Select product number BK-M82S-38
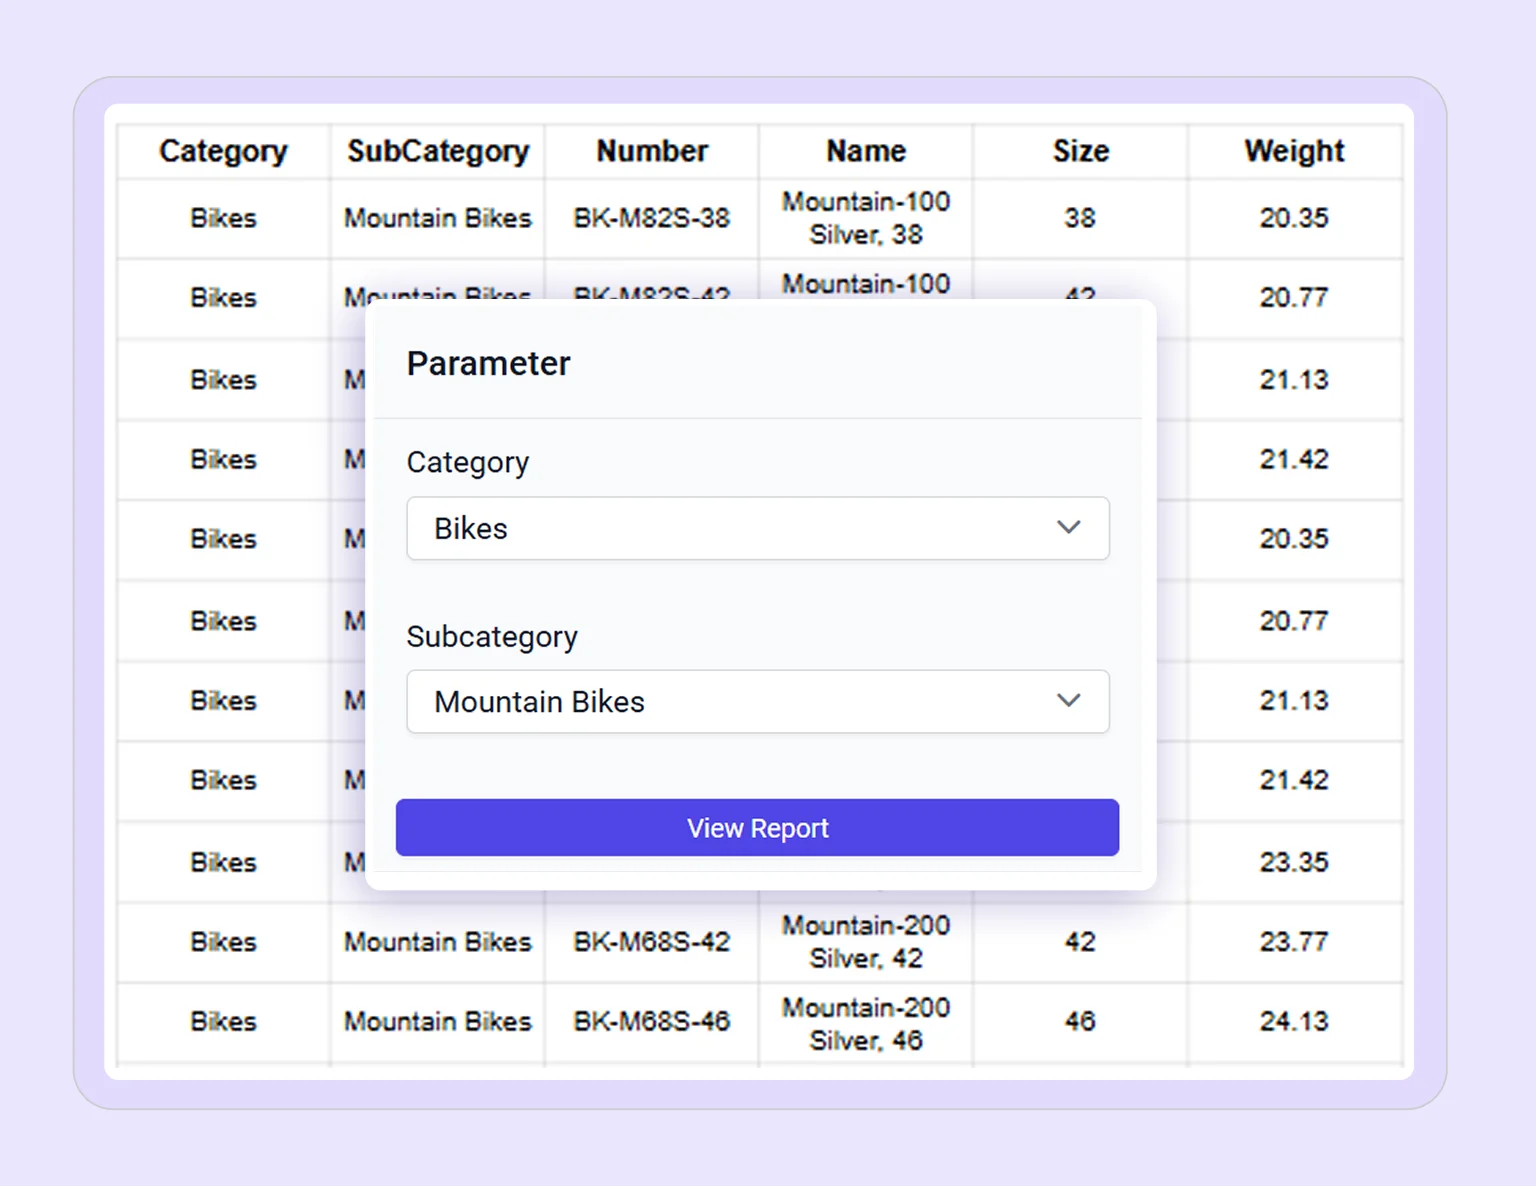The width and height of the screenshot is (1536, 1186). (651, 218)
